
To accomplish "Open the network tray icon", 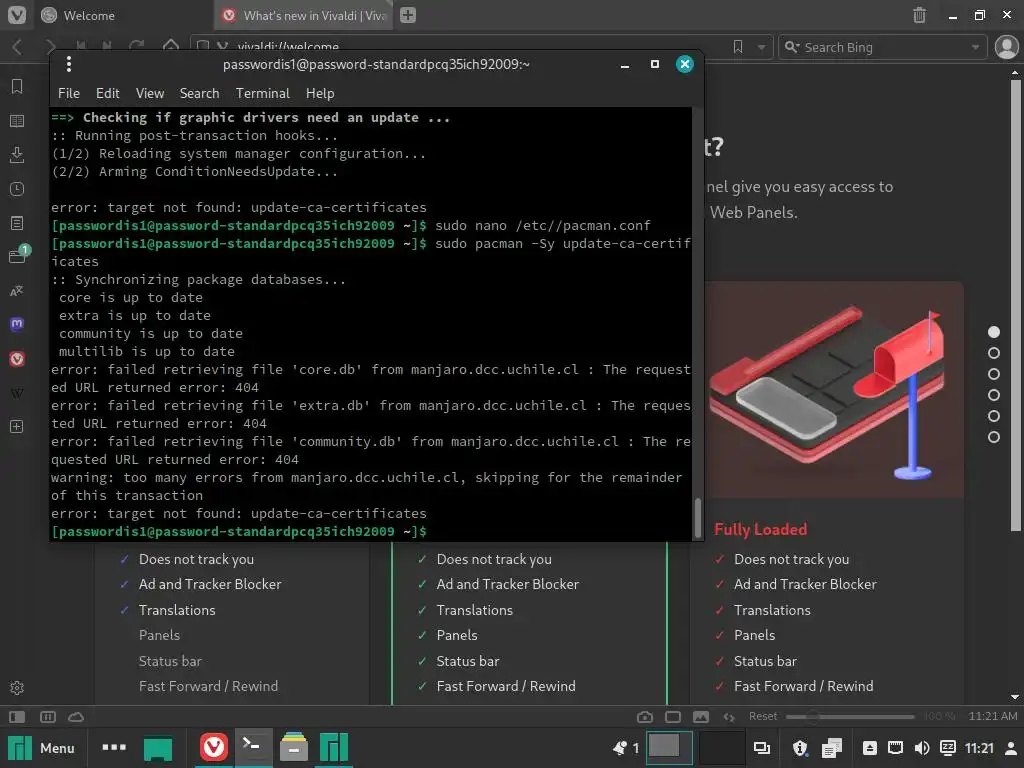I will (x=895, y=748).
